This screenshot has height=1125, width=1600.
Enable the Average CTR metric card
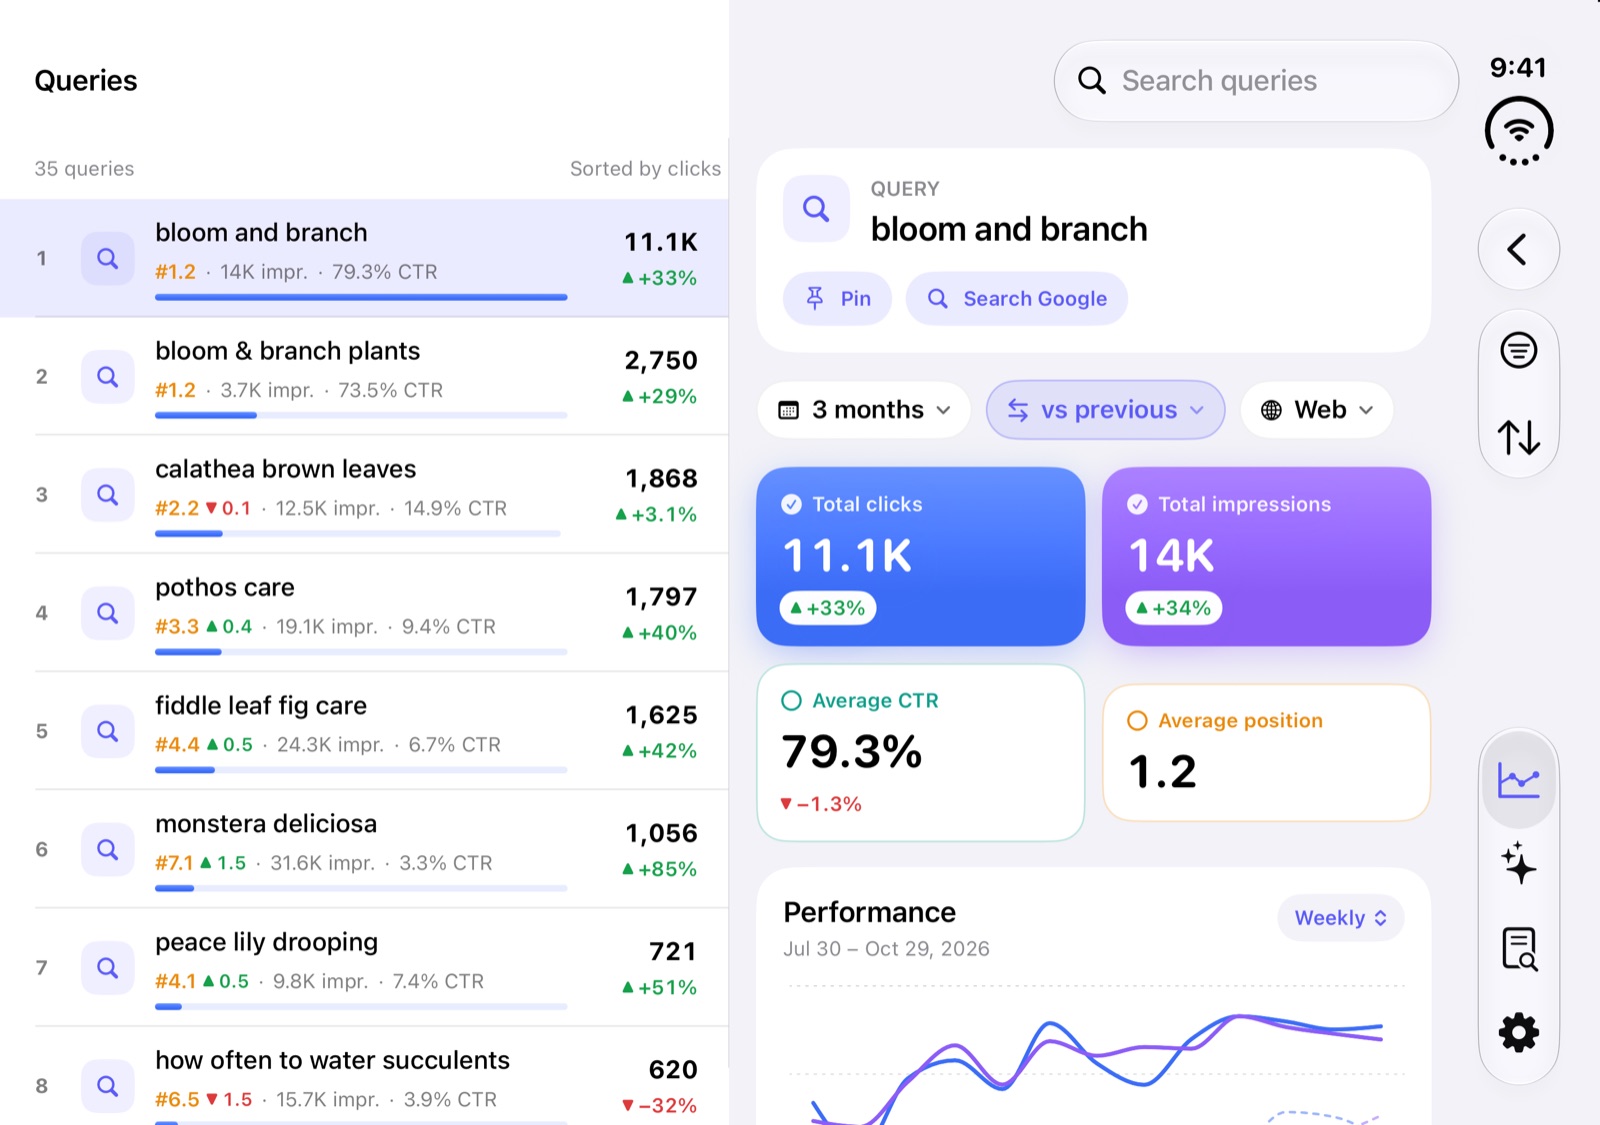[920, 753]
